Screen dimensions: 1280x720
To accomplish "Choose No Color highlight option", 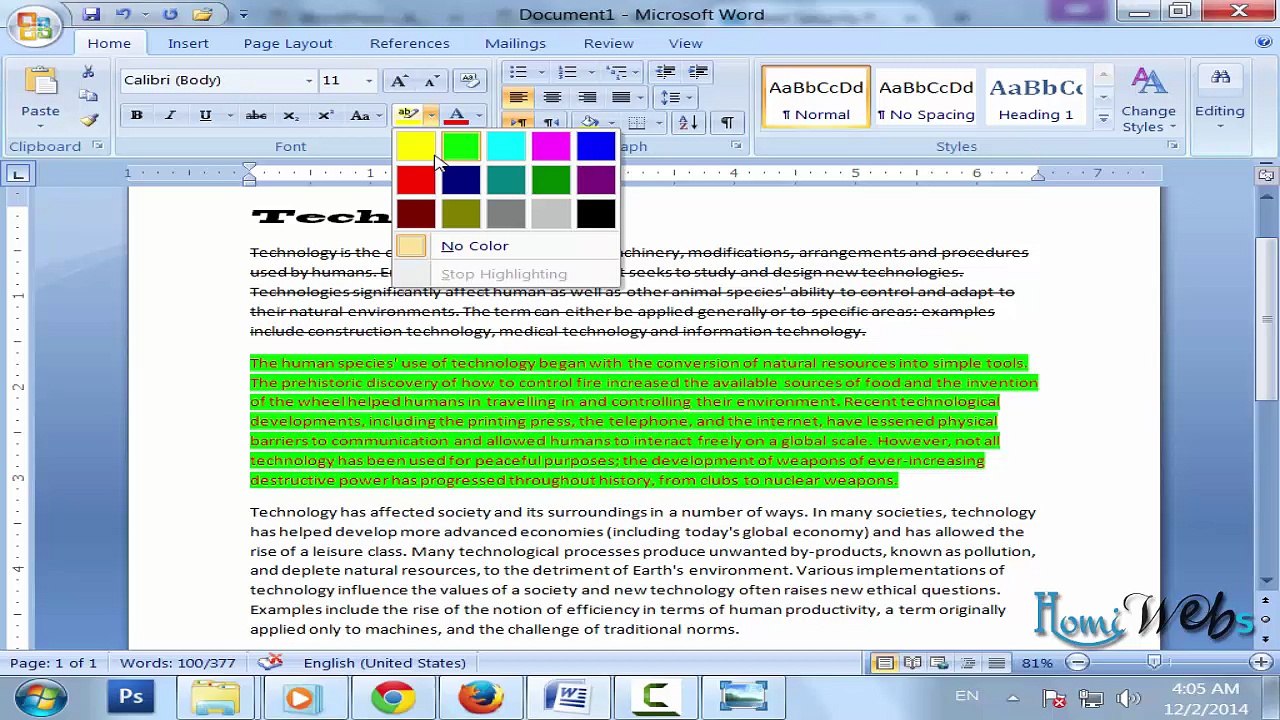I will click(506, 246).
